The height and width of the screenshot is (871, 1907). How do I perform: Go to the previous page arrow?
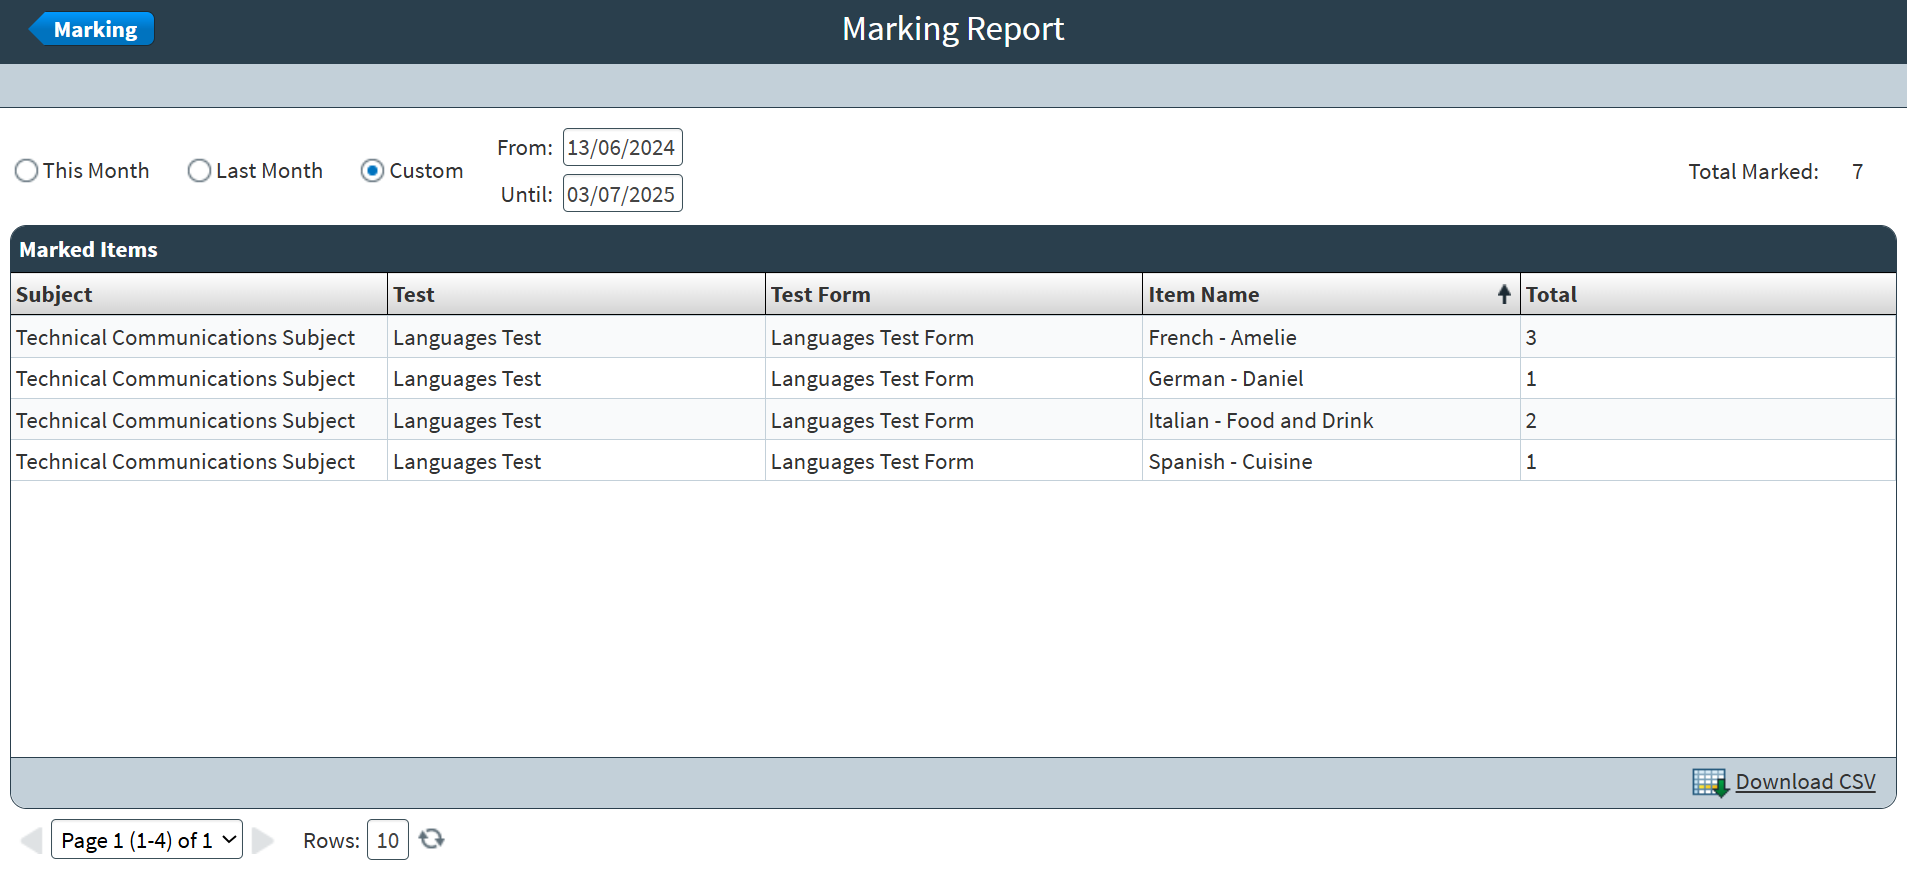coord(31,840)
